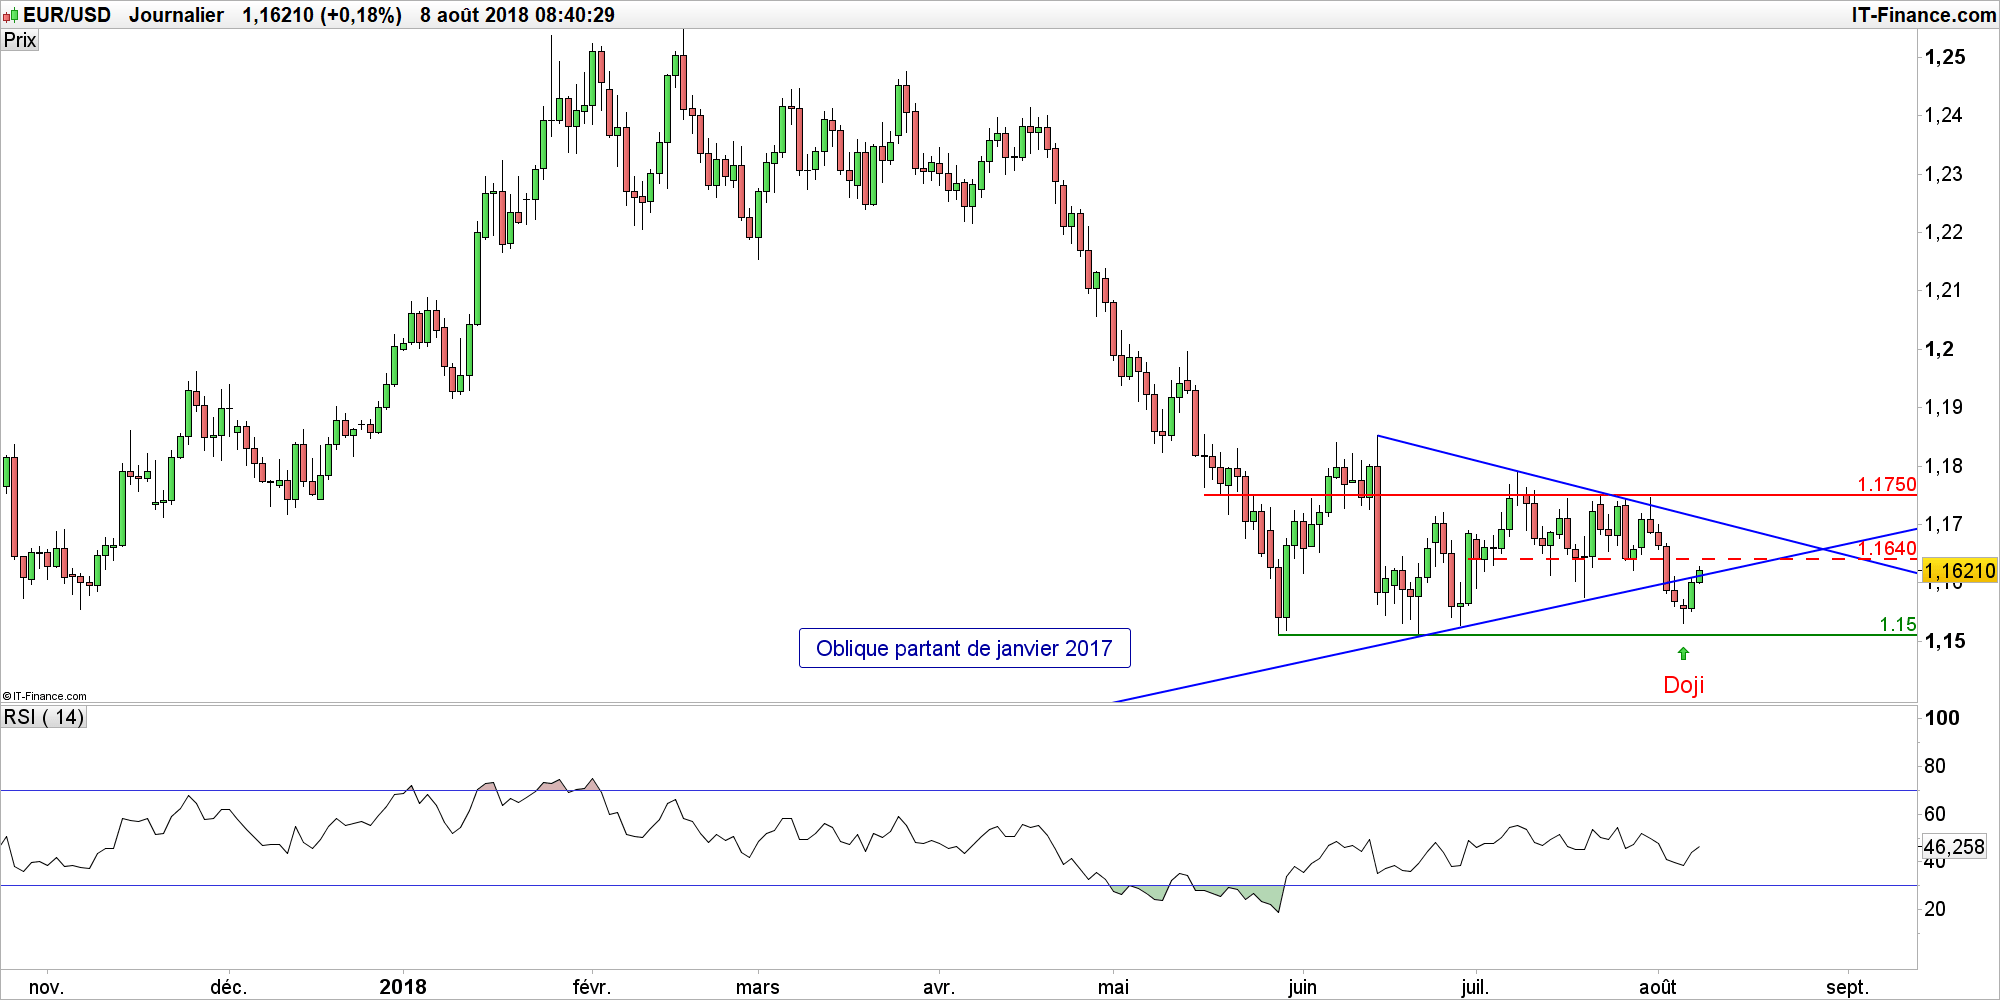Click the RSI 60 scale label
The height and width of the screenshot is (1000, 2000).
click(1935, 814)
